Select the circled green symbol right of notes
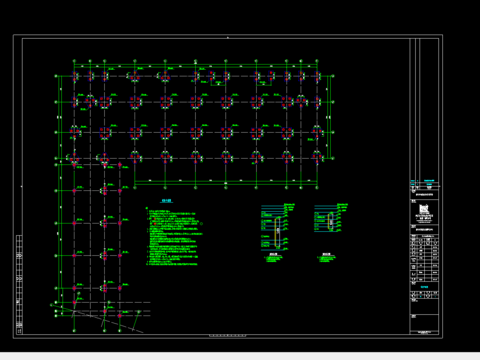 pyautogui.click(x=201, y=224)
